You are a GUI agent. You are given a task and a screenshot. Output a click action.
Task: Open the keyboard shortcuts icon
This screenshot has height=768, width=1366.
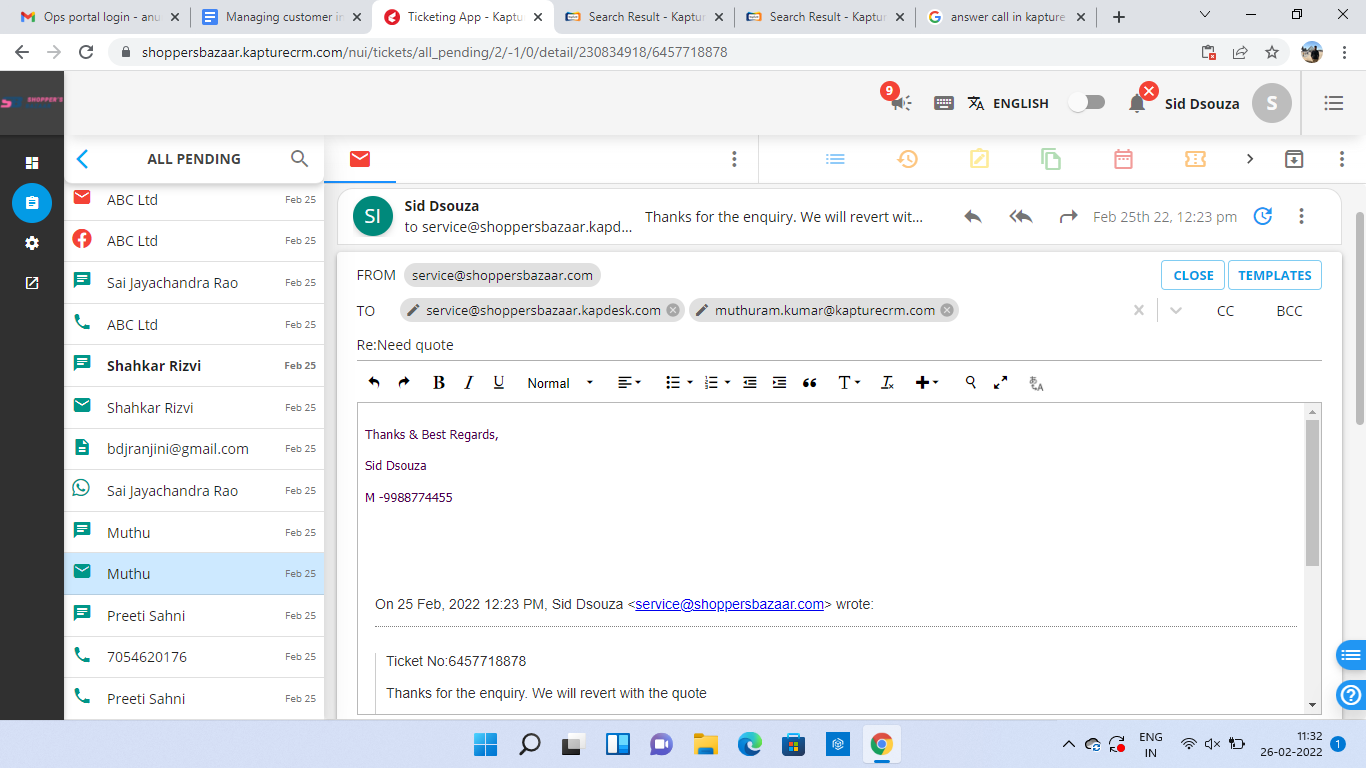[943, 103]
